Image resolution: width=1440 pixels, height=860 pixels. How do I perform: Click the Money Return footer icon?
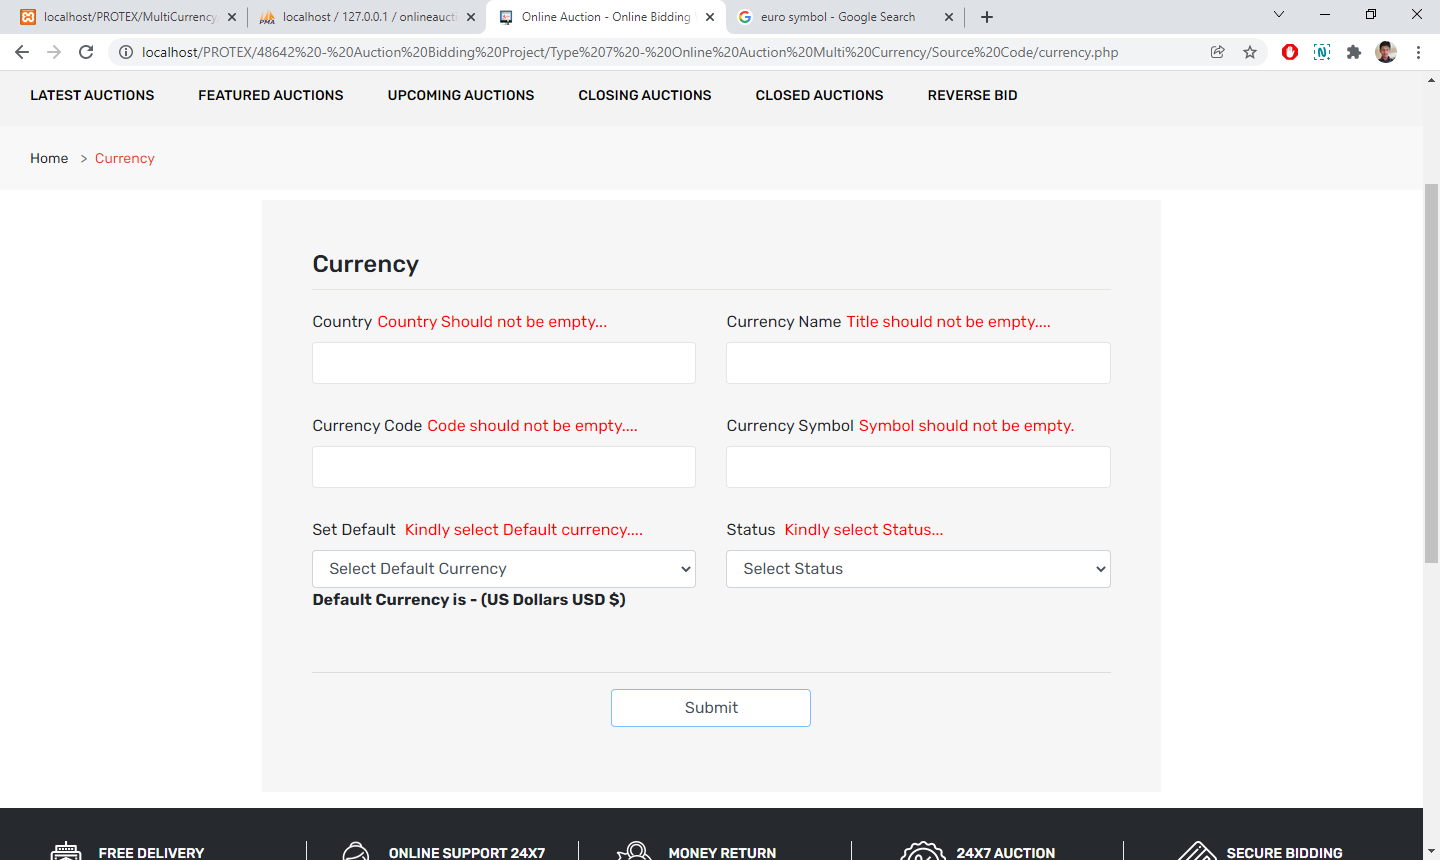tap(634, 851)
